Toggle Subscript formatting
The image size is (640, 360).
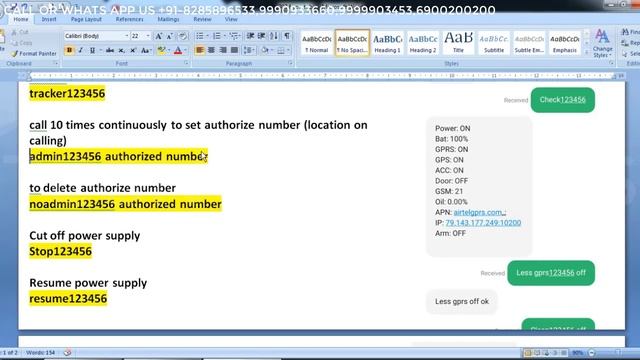[x=121, y=50]
